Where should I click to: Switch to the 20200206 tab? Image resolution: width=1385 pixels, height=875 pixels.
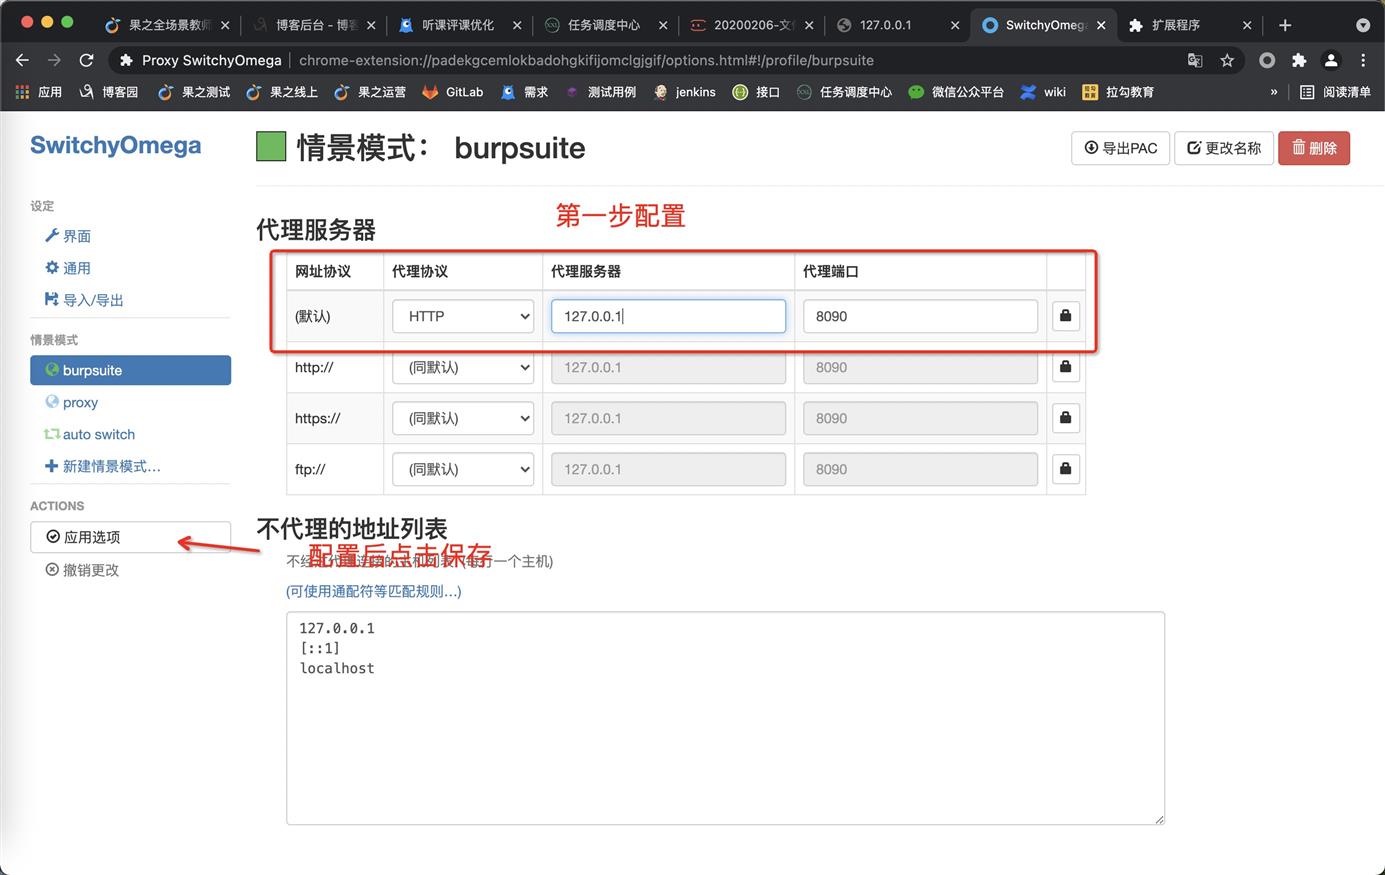[x=752, y=25]
